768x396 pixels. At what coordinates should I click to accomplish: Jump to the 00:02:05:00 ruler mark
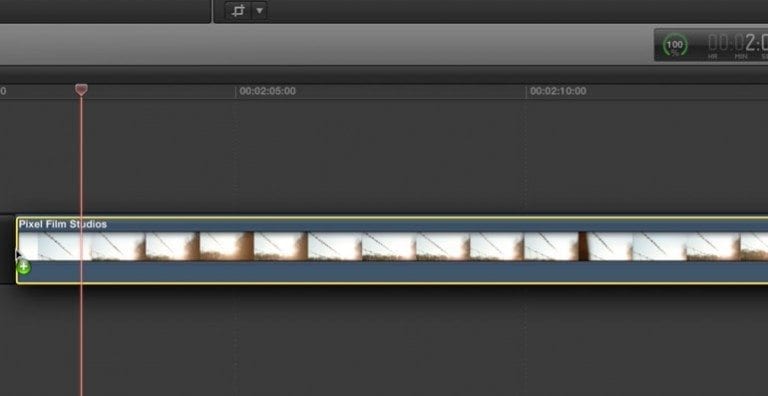pos(267,91)
